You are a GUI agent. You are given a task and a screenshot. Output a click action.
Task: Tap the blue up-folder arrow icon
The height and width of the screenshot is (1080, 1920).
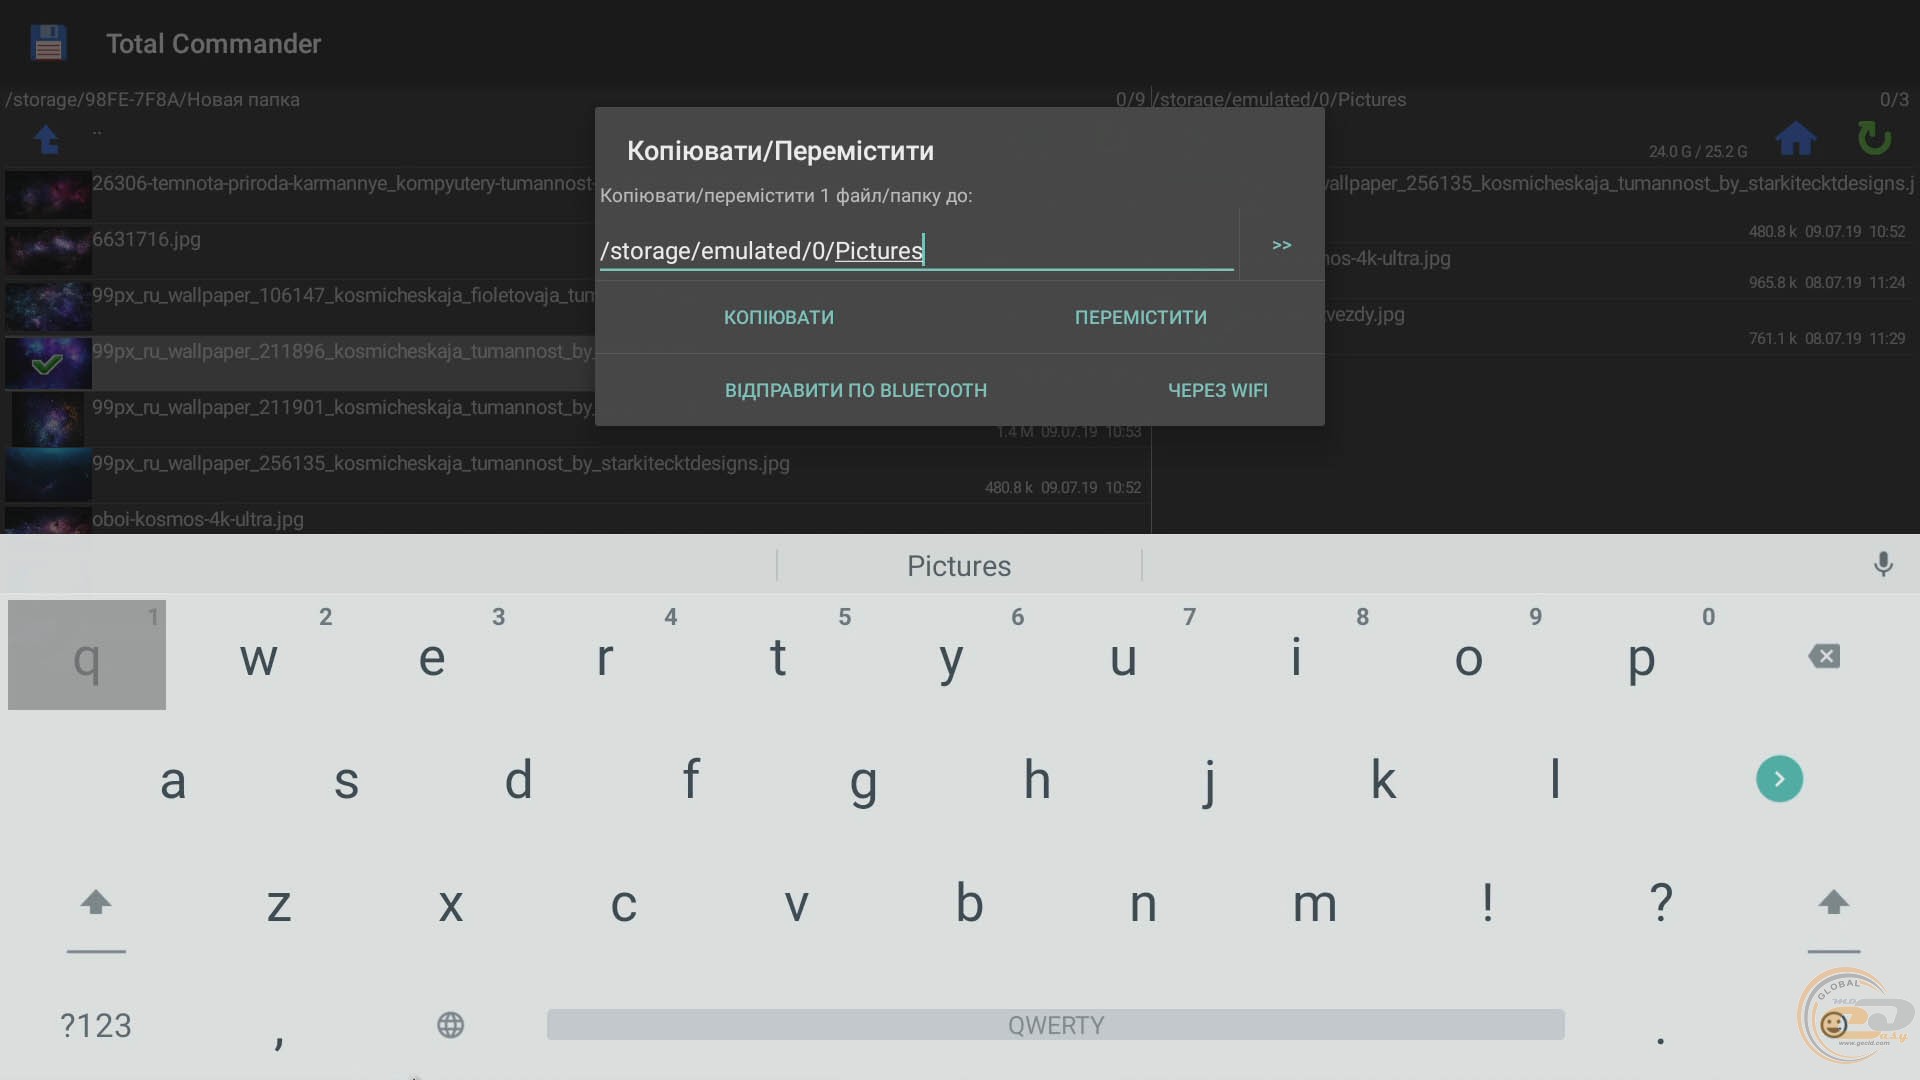click(46, 139)
